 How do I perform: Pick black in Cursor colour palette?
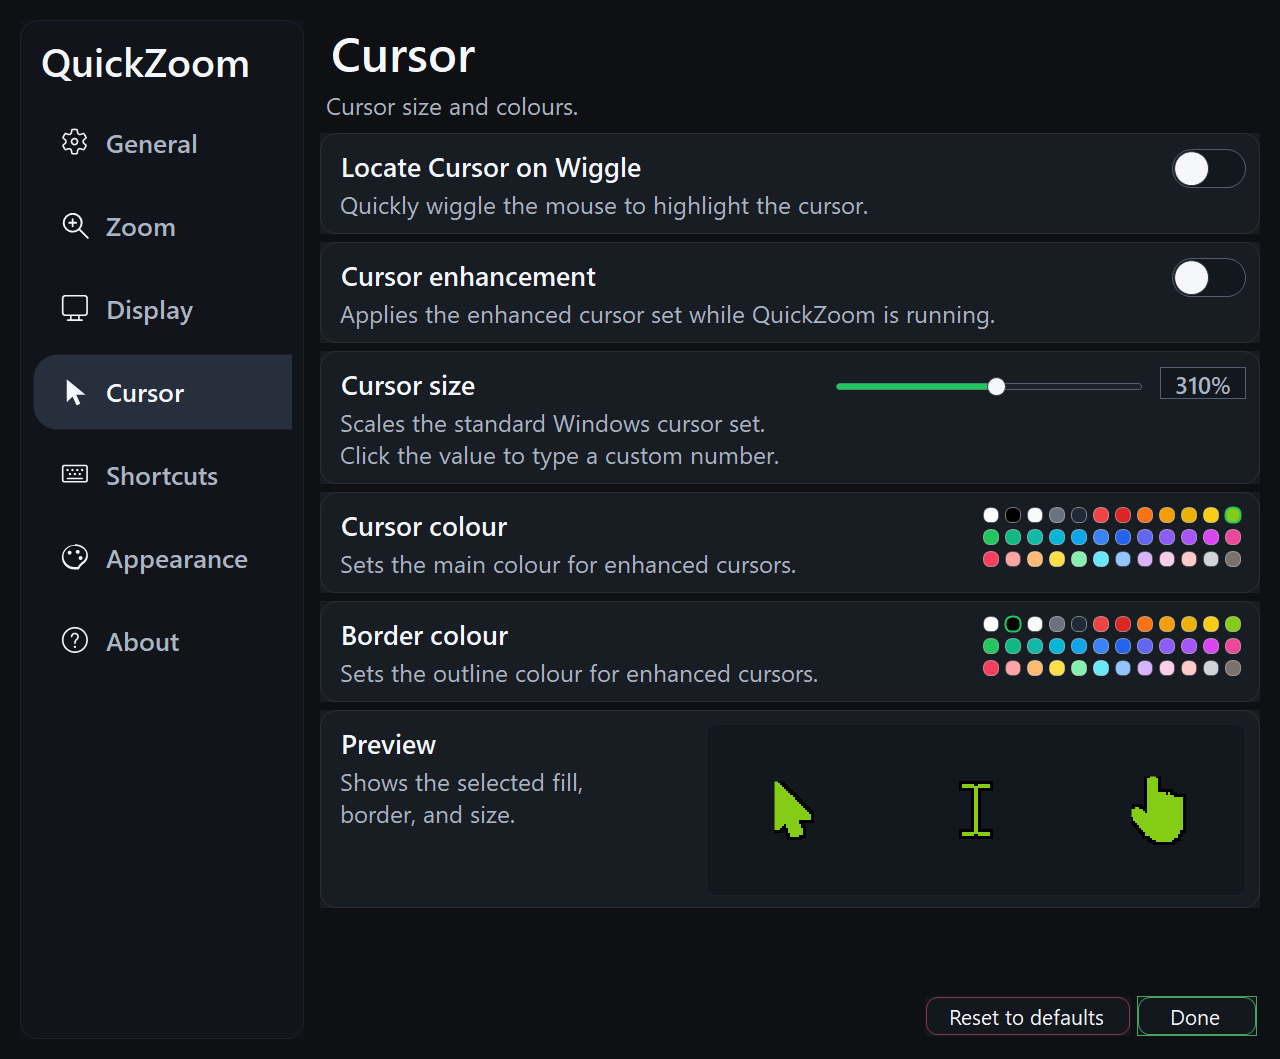tap(1013, 515)
